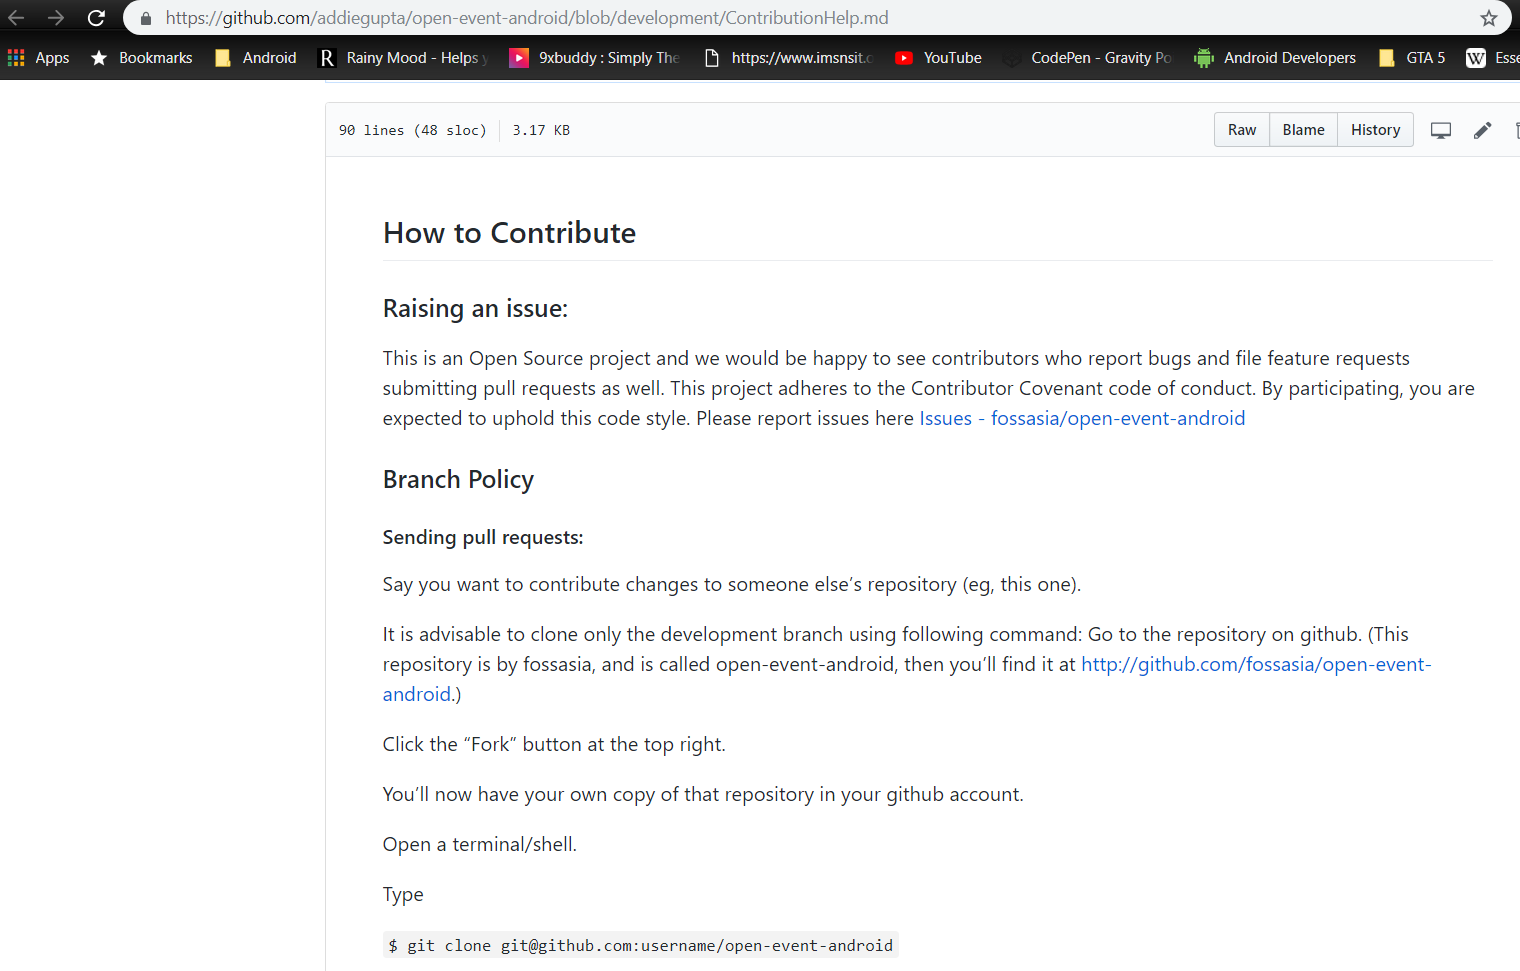1520x971 pixels.
Task: Open the 9xbuddy bookmark
Action: point(595,58)
